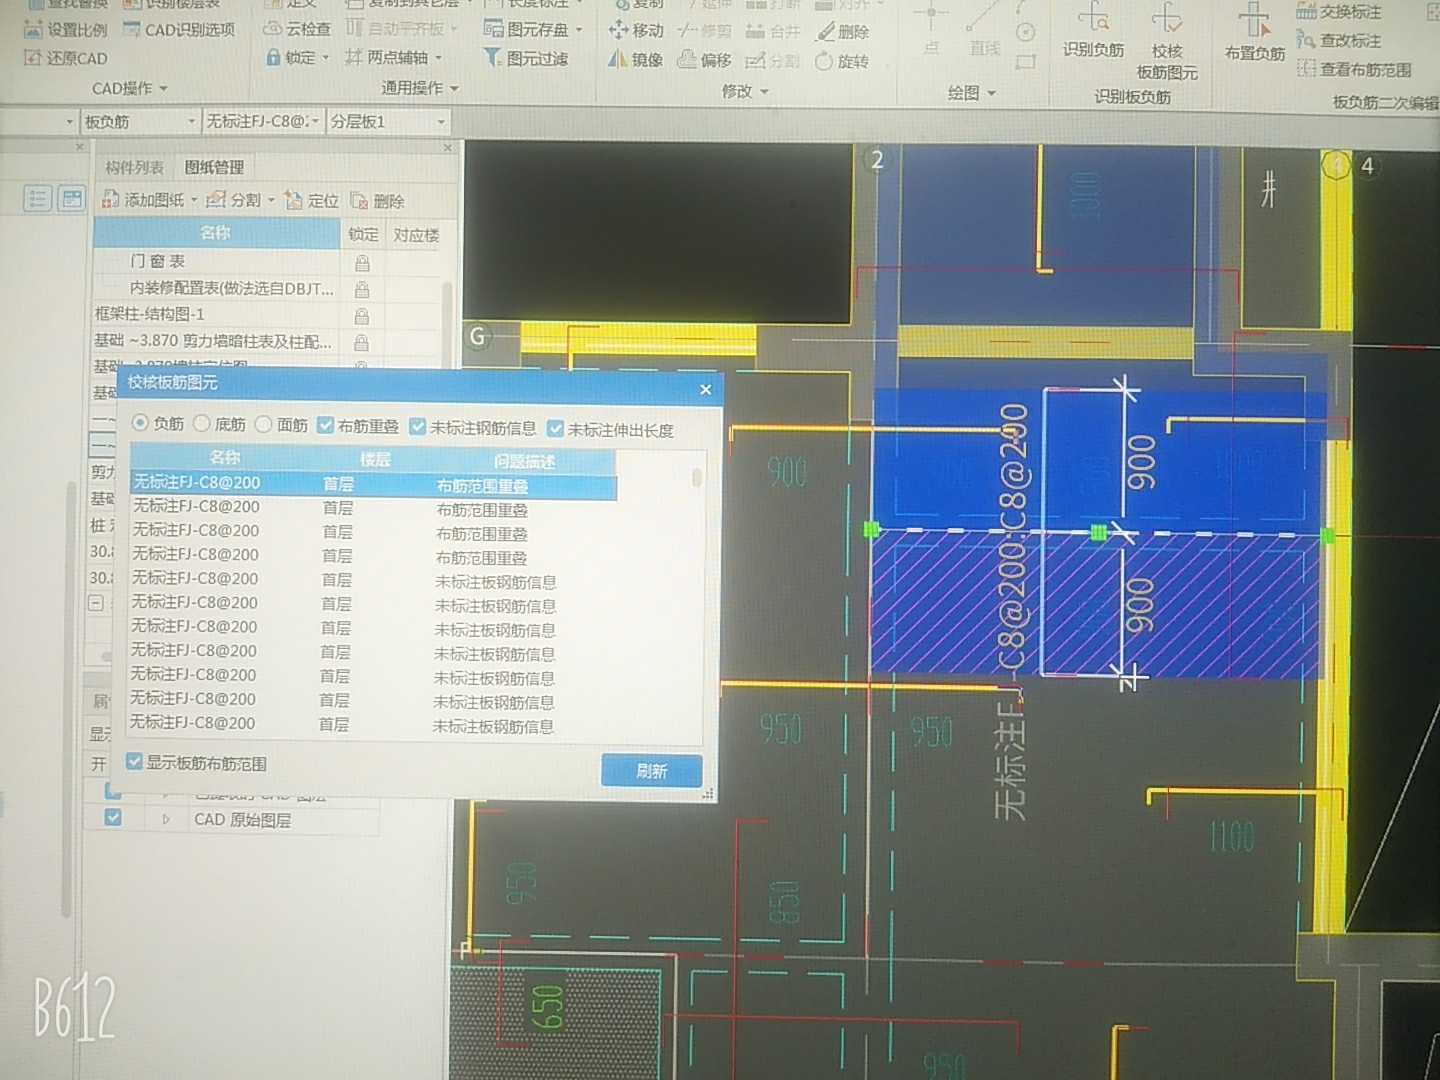Click the 点 point drawing tool

click(931, 28)
